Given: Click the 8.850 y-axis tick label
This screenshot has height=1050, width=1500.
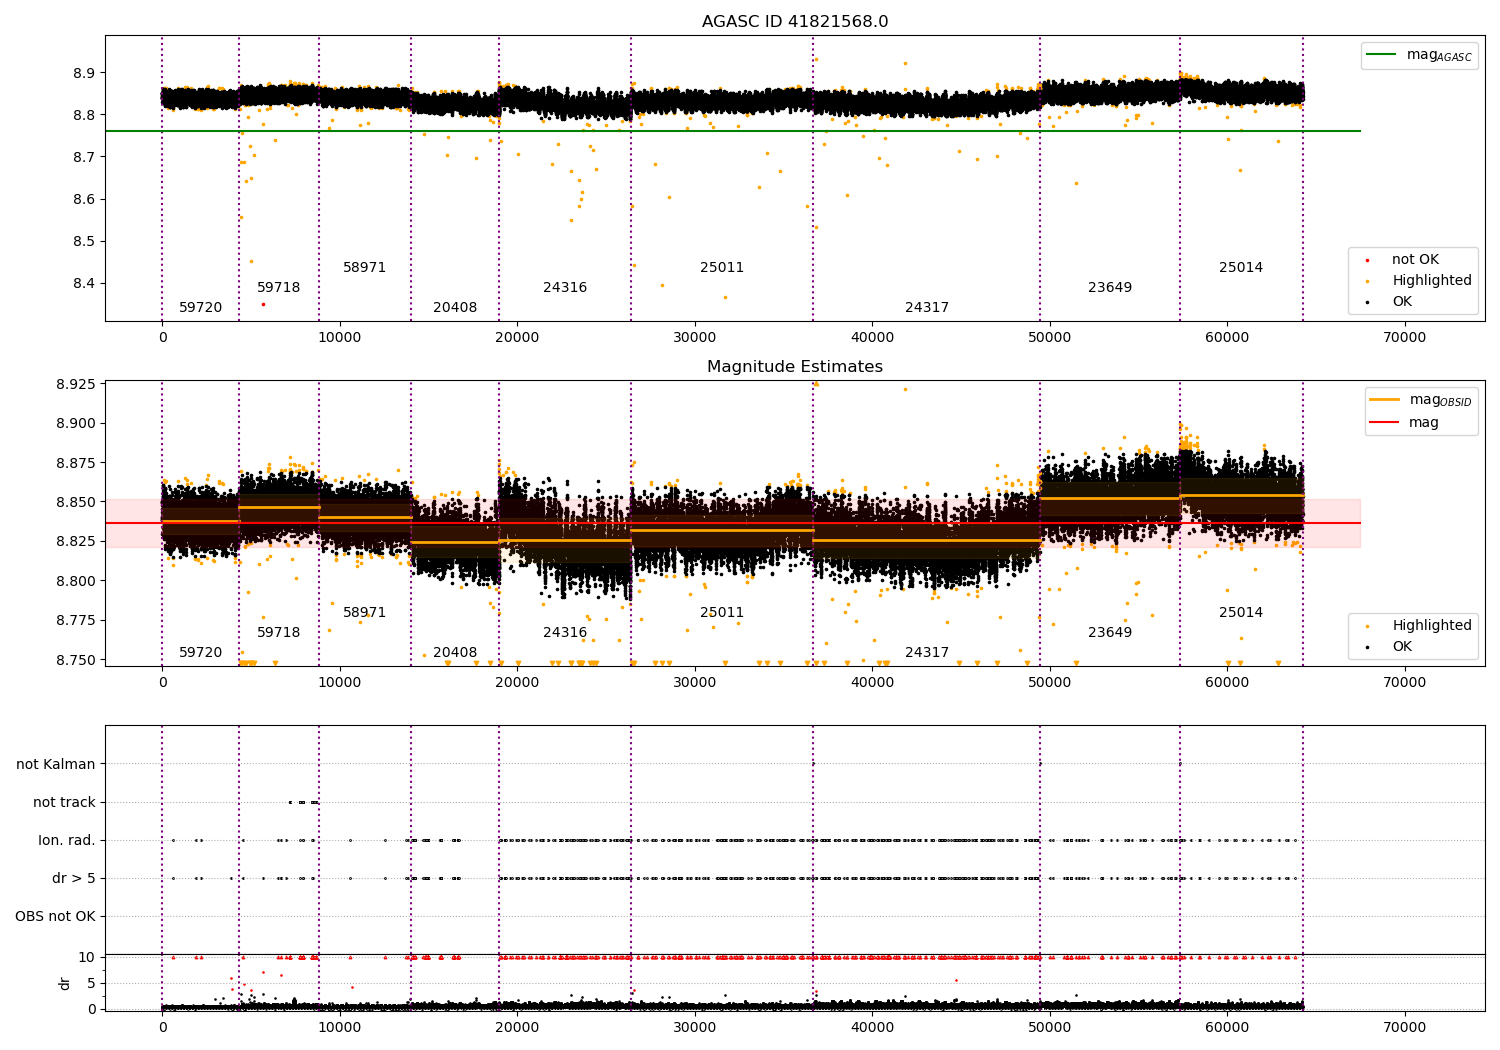Looking at the screenshot, I should point(76,502).
